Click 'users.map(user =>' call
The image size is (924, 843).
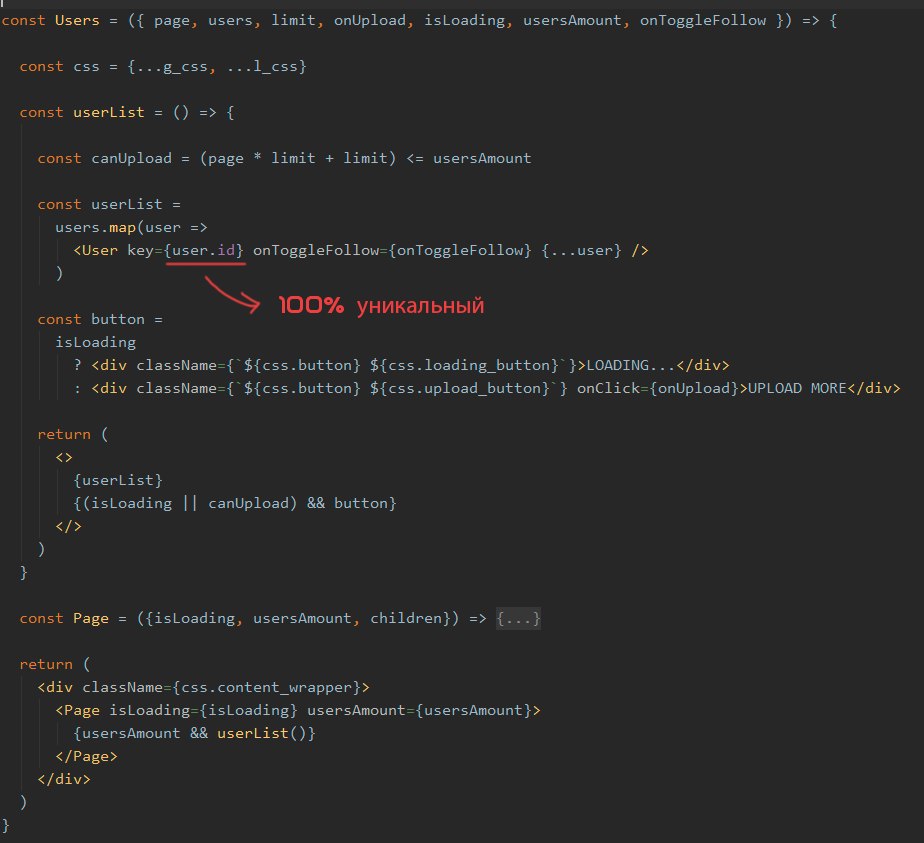(131, 227)
